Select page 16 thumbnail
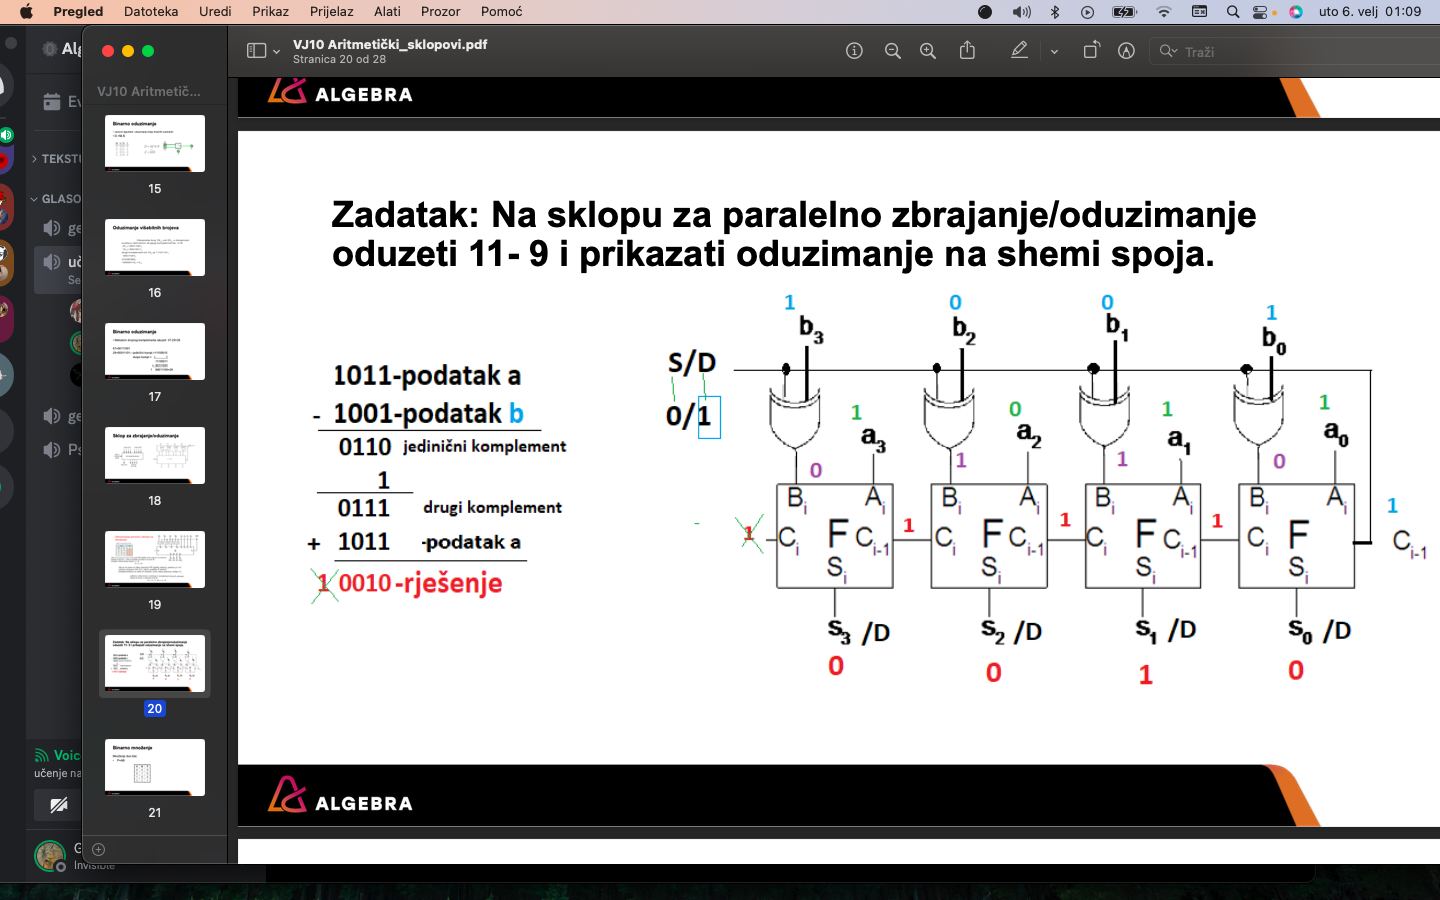 [x=155, y=247]
